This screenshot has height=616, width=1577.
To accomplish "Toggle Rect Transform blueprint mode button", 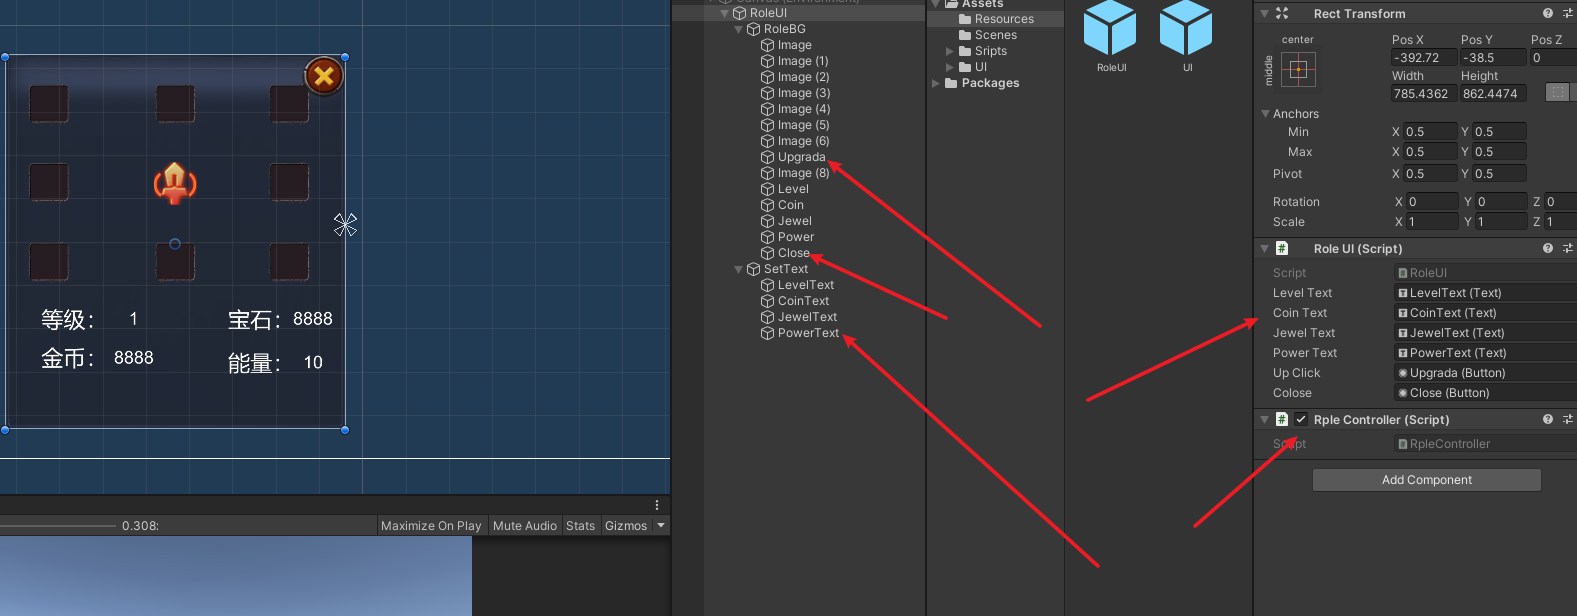I will pos(1558,92).
